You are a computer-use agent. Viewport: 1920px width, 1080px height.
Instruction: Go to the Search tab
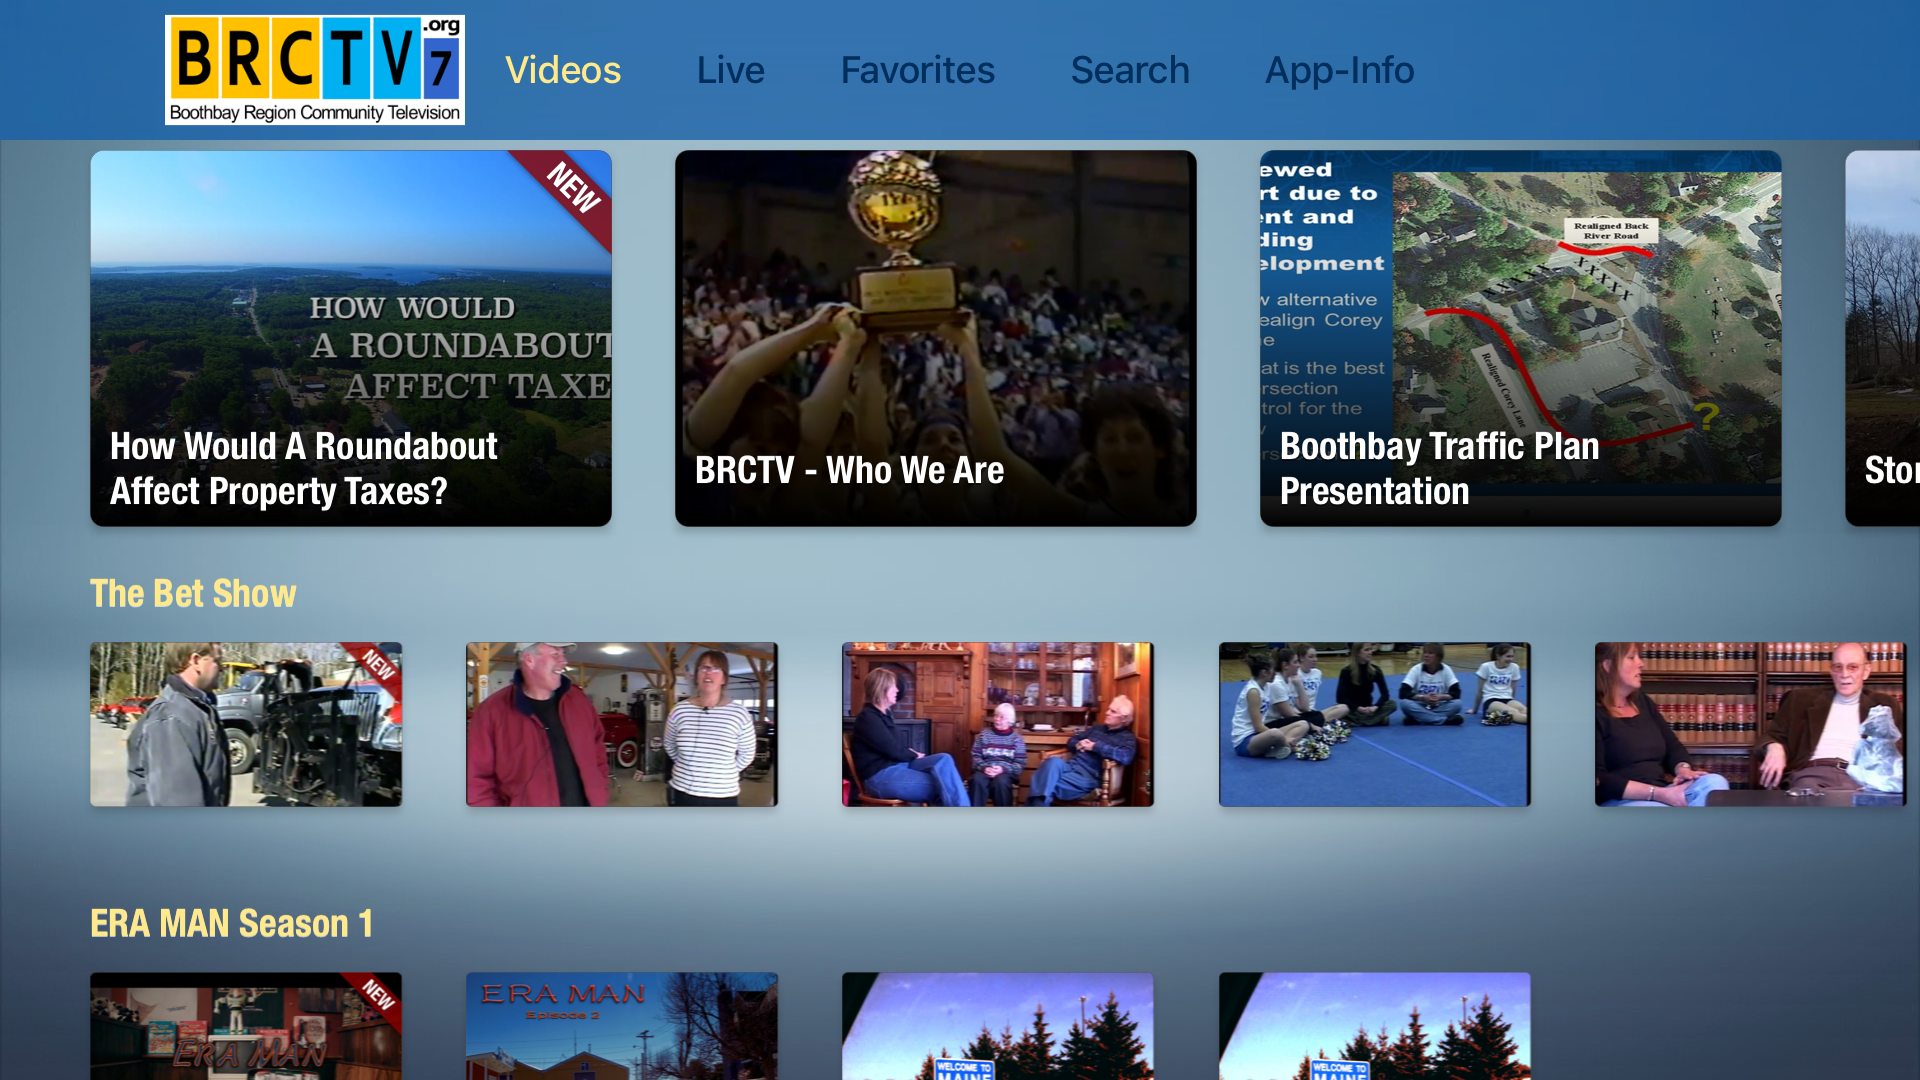(1130, 70)
